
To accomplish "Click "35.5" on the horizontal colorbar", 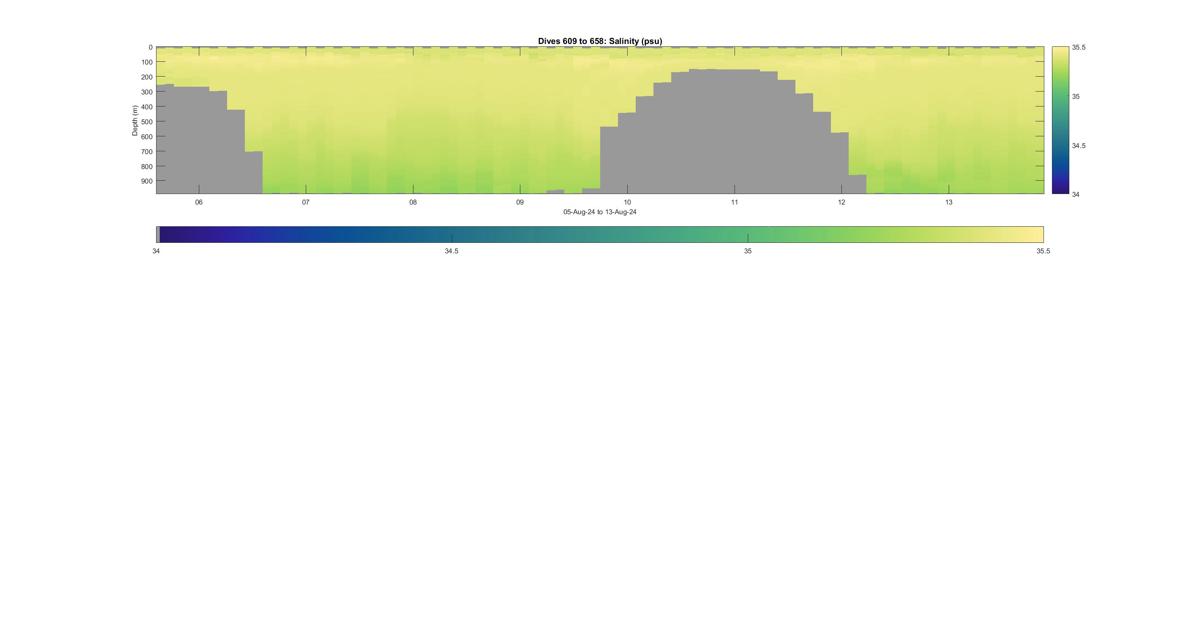I will [1043, 251].
